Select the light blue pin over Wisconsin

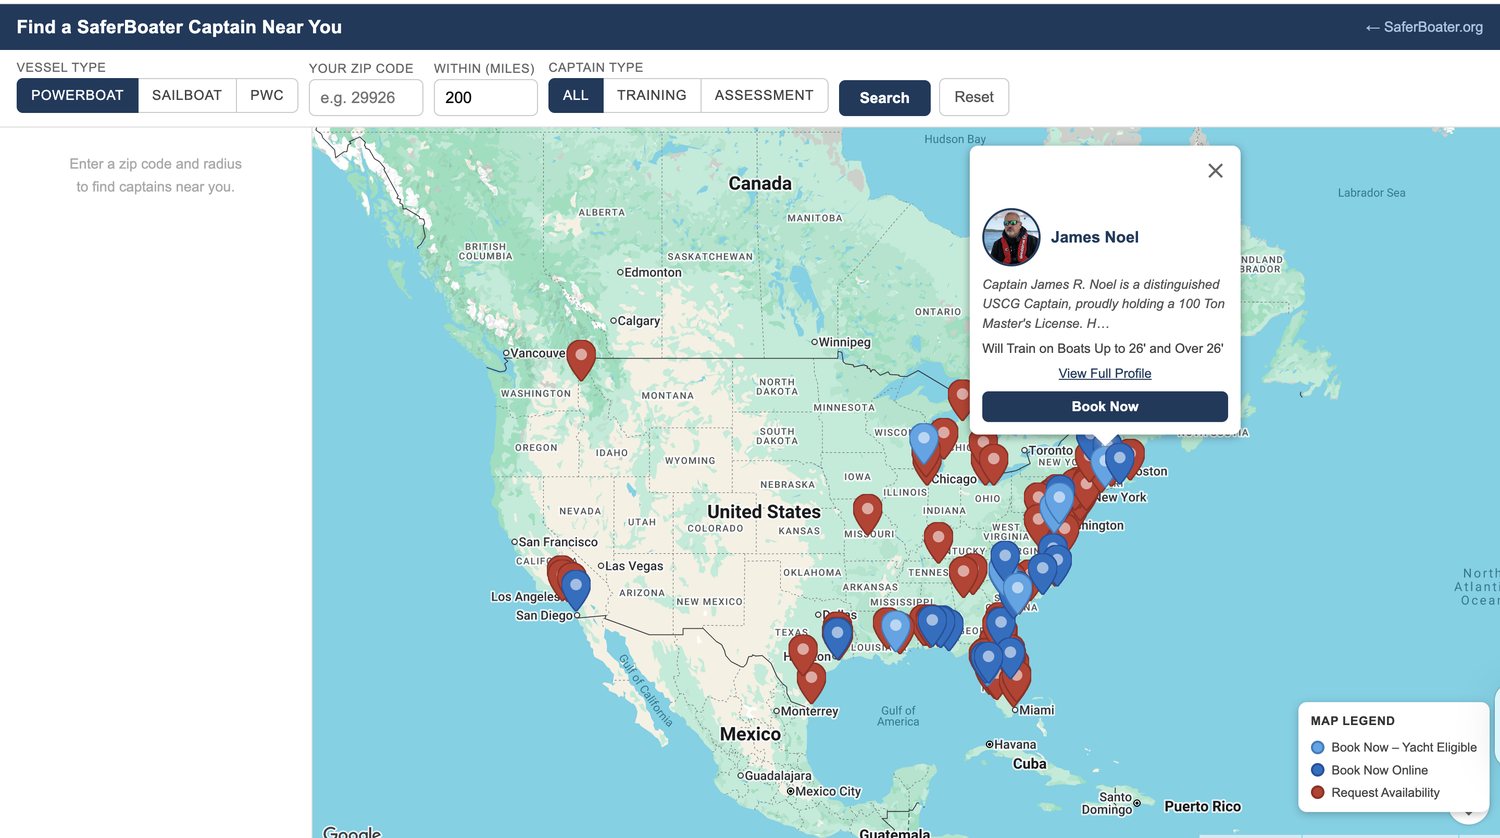click(x=924, y=443)
